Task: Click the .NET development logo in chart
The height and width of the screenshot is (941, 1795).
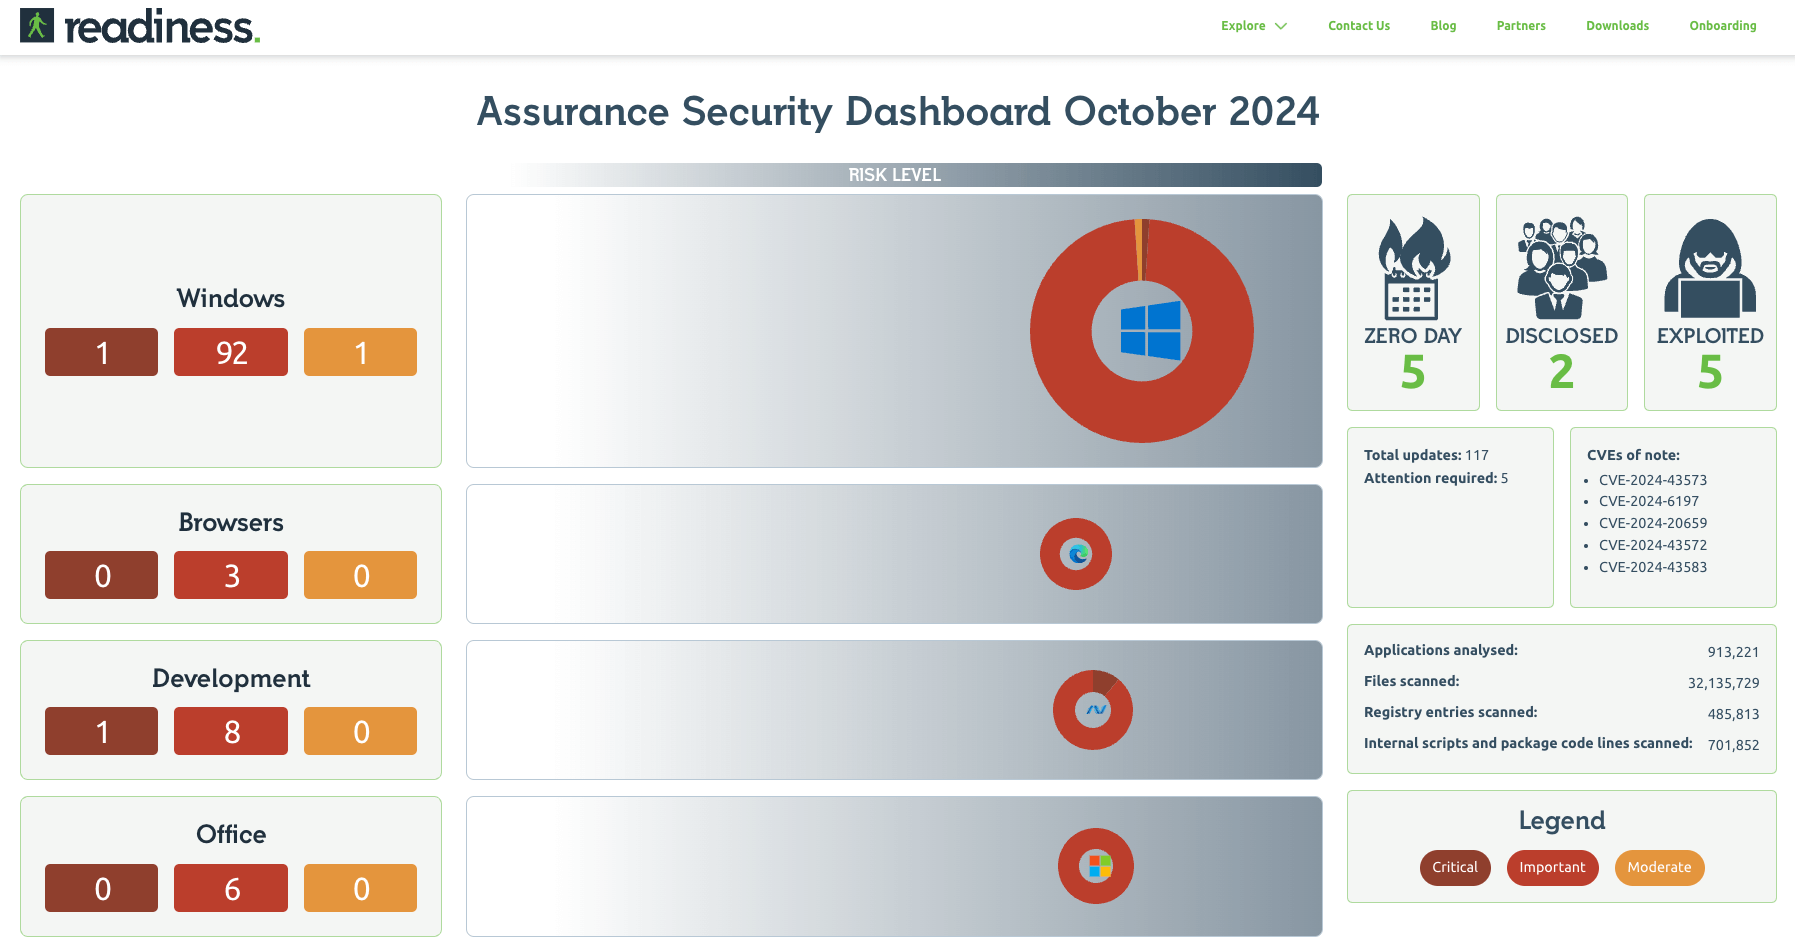Action: point(1096,710)
